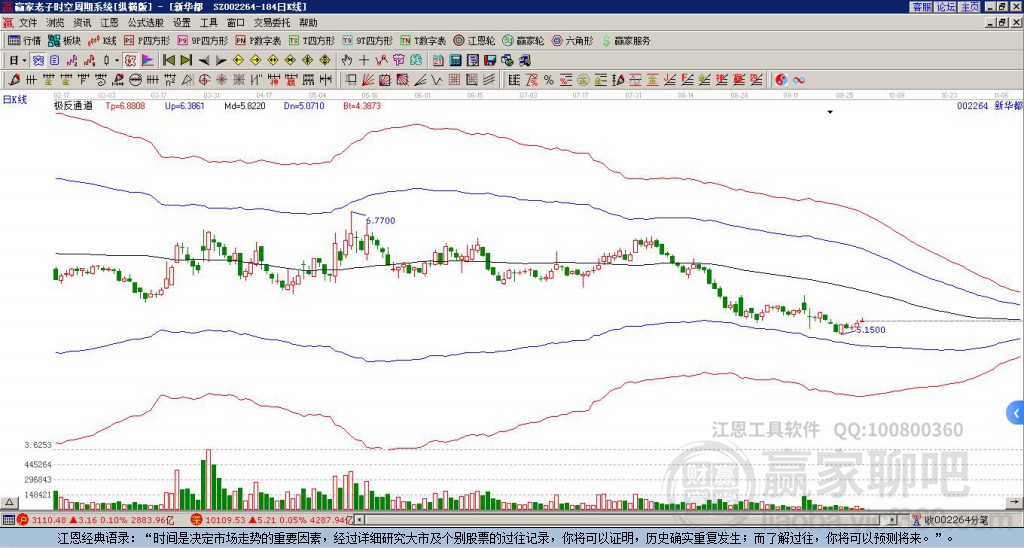The width and height of the screenshot is (1024, 548).
Task: Select the hand pan tool
Action: click(x=346, y=61)
